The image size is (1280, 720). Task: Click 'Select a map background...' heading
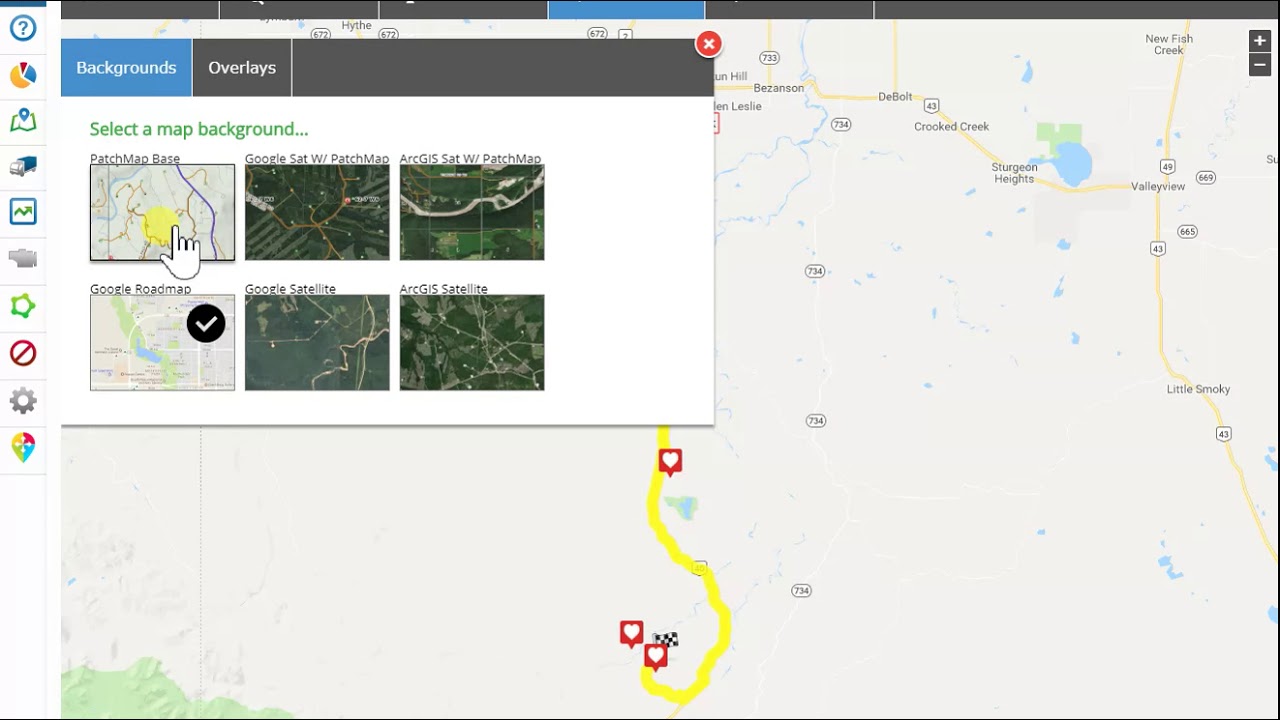(199, 129)
